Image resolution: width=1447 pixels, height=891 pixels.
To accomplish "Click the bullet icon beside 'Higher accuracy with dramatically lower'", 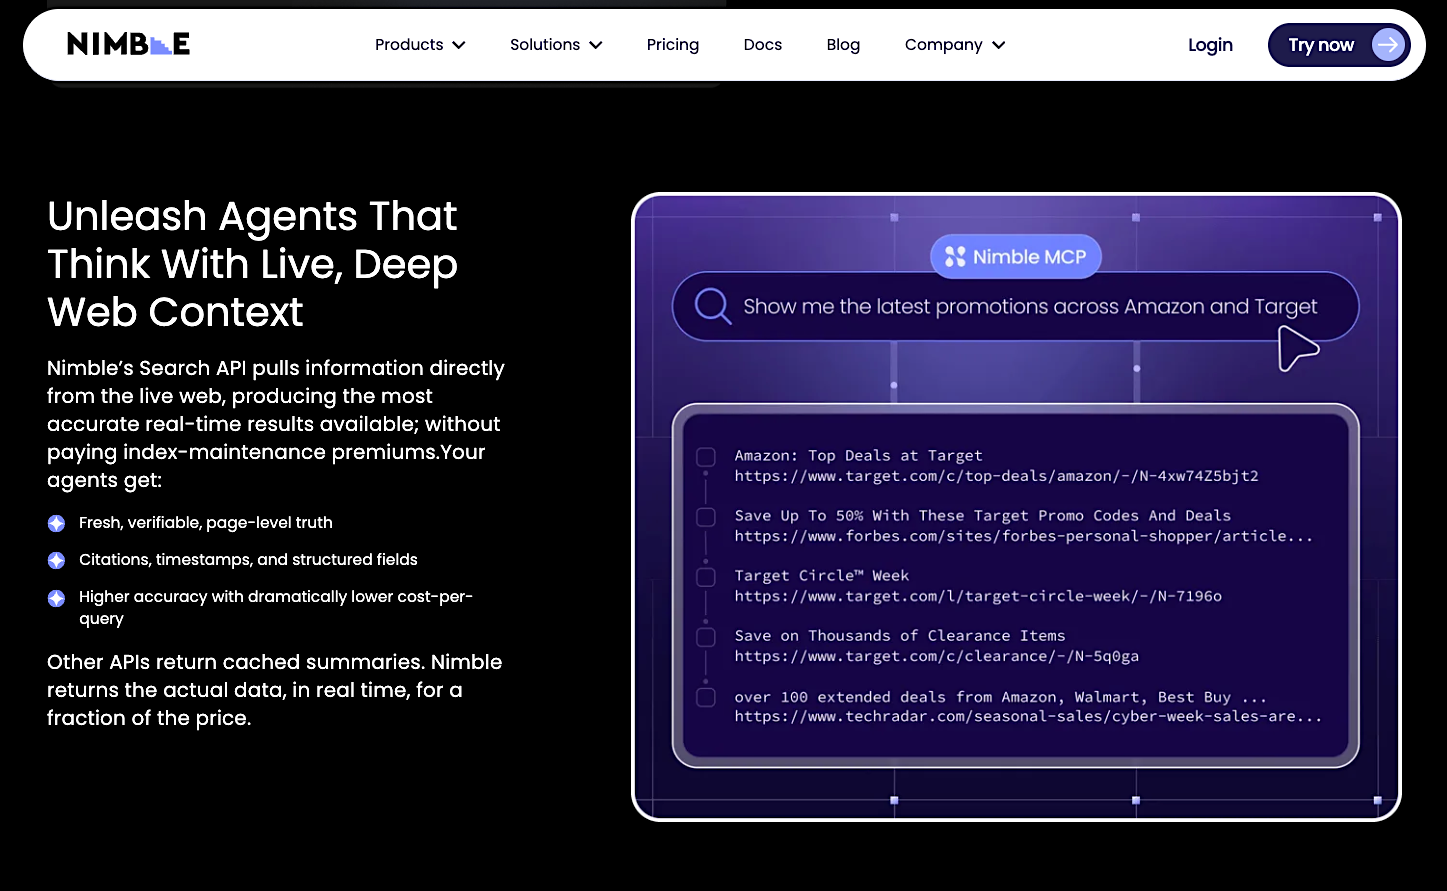I will [57, 598].
